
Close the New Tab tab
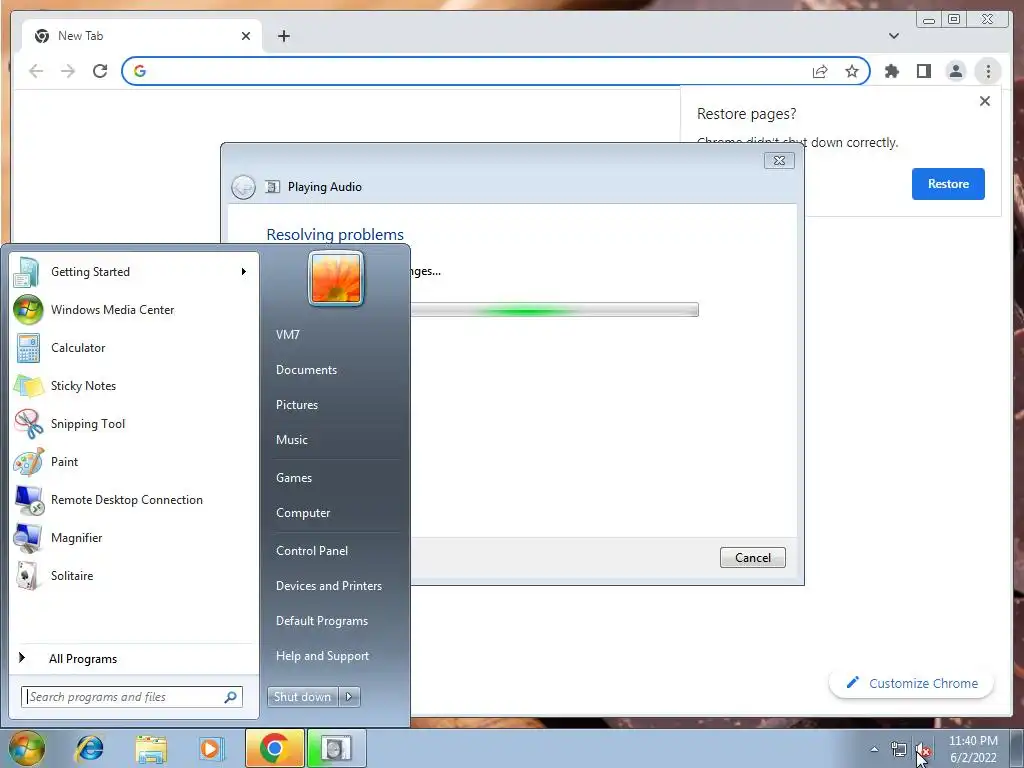[246, 36]
